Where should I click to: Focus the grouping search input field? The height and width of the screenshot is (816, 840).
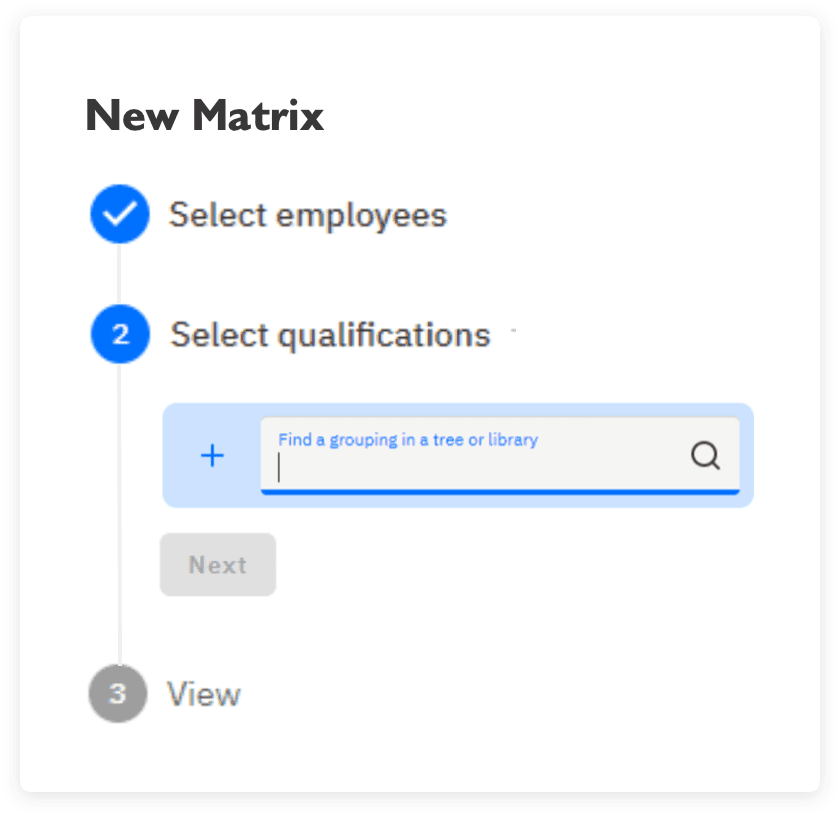pyautogui.click(x=500, y=455)
